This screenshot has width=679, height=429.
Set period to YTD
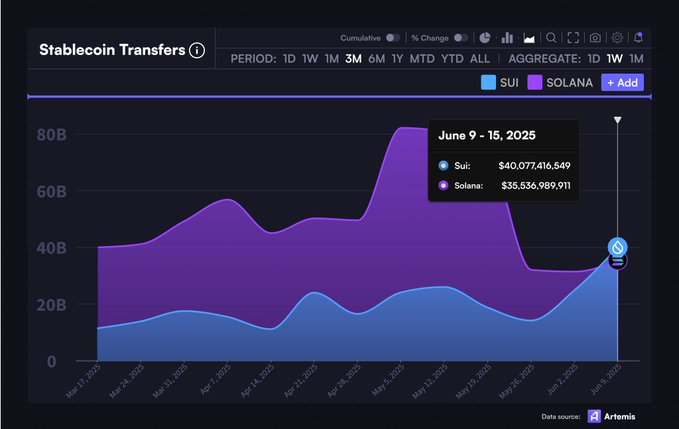click(x=453, y=59)
